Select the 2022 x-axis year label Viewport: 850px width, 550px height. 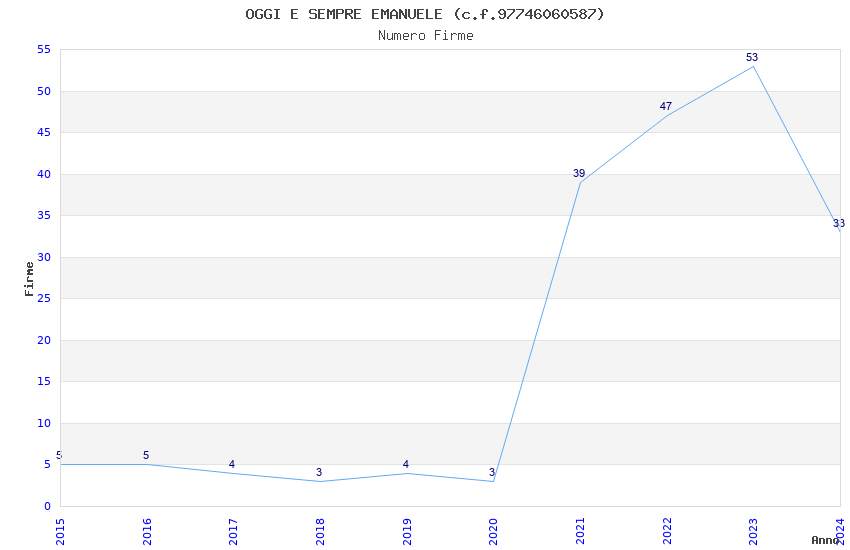pos(667,532)
